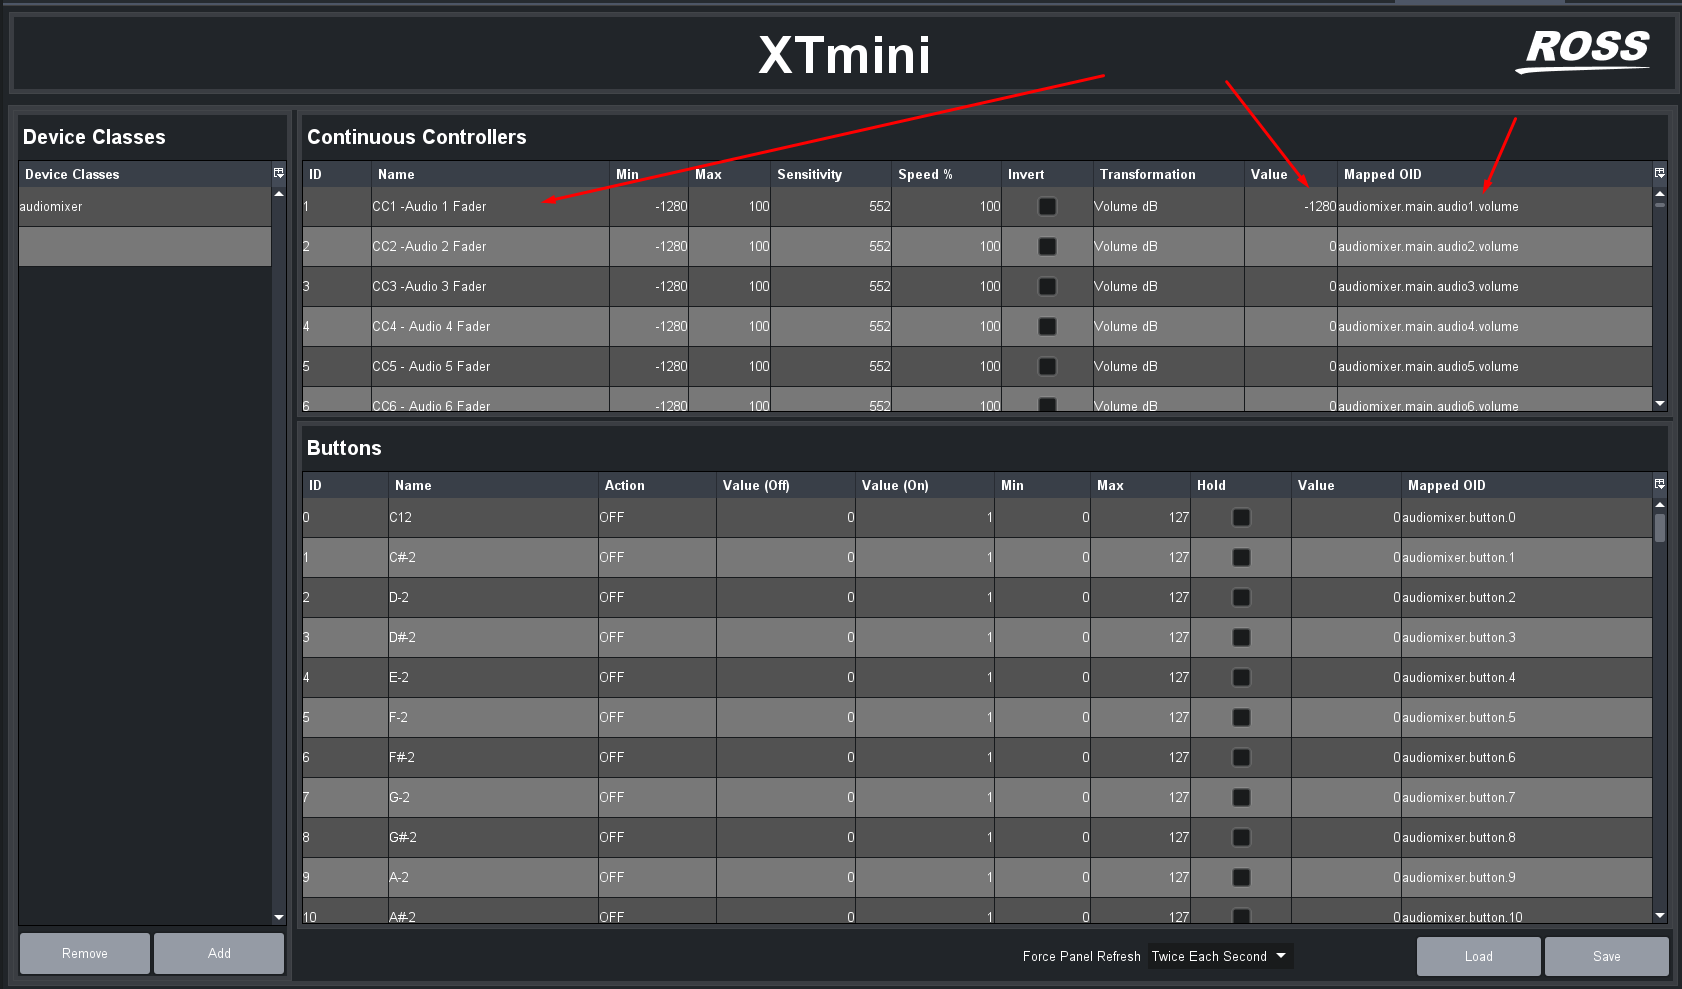
Task: Click the Transformation column header
Action: pos(1169,174)
